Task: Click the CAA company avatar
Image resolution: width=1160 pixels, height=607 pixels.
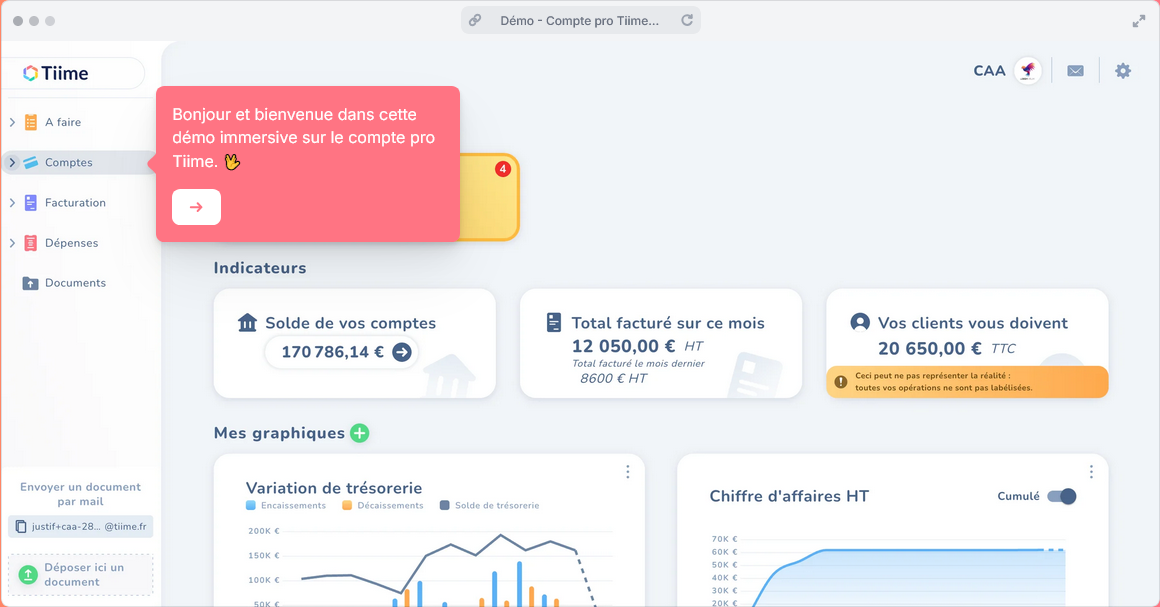Action: click(1028, 71)
